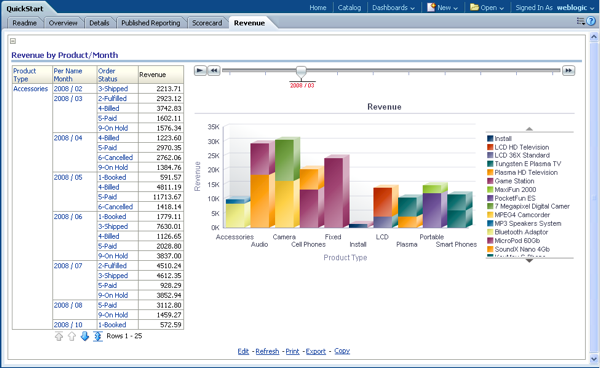Click the Print link
Screen dimensions: 600x368
pyautogui.click(x=292, y=351)
